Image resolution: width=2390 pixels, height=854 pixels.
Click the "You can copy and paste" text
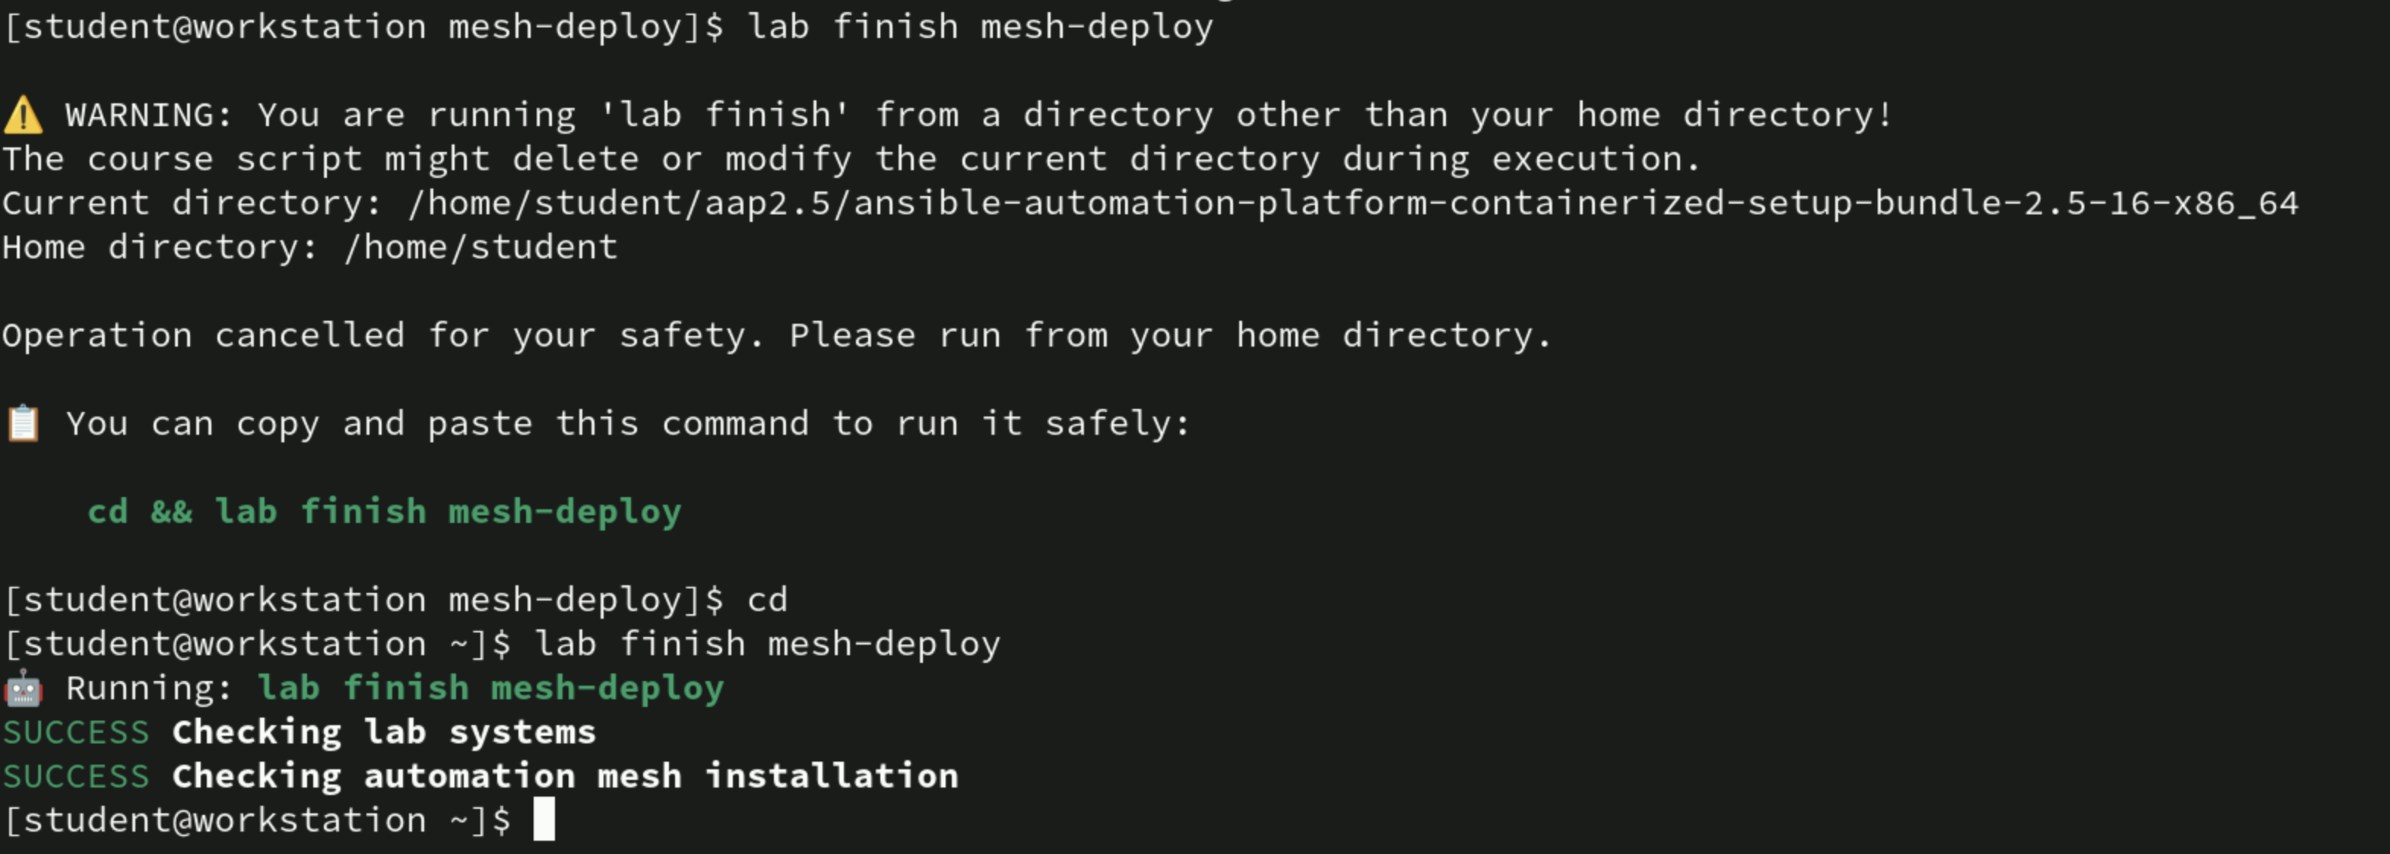point(628,424)
